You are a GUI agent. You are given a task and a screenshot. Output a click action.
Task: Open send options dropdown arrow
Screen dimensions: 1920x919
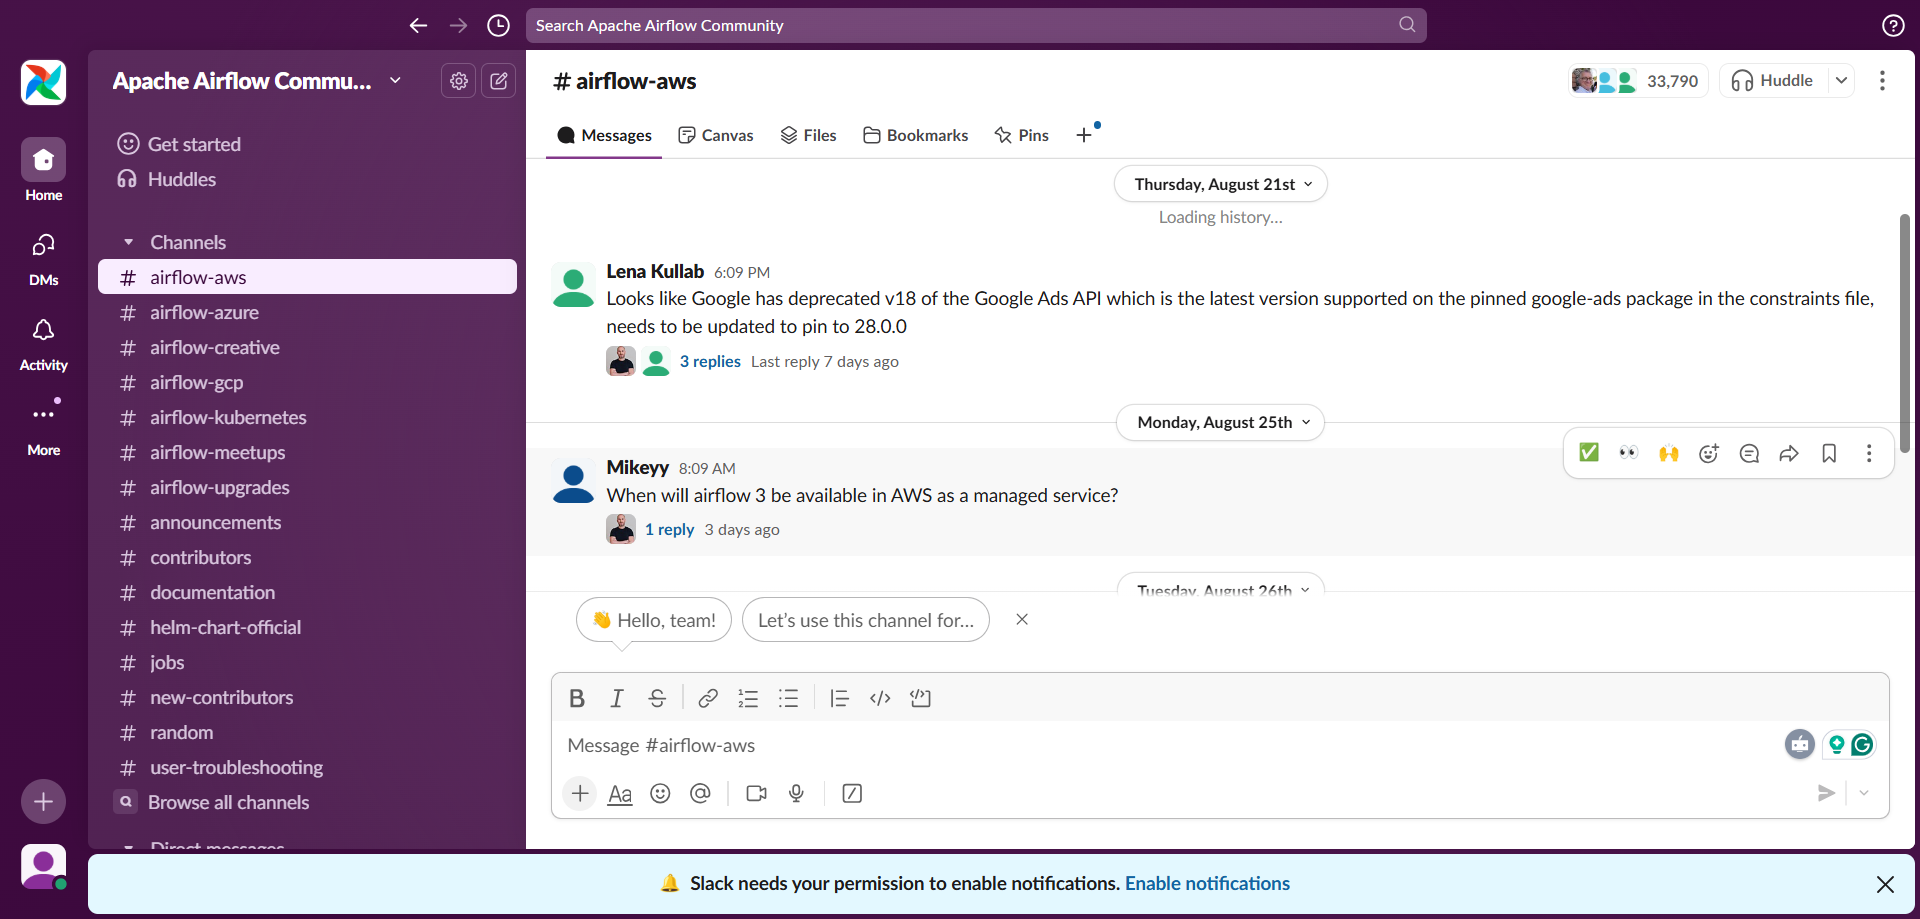point(1864,793)
